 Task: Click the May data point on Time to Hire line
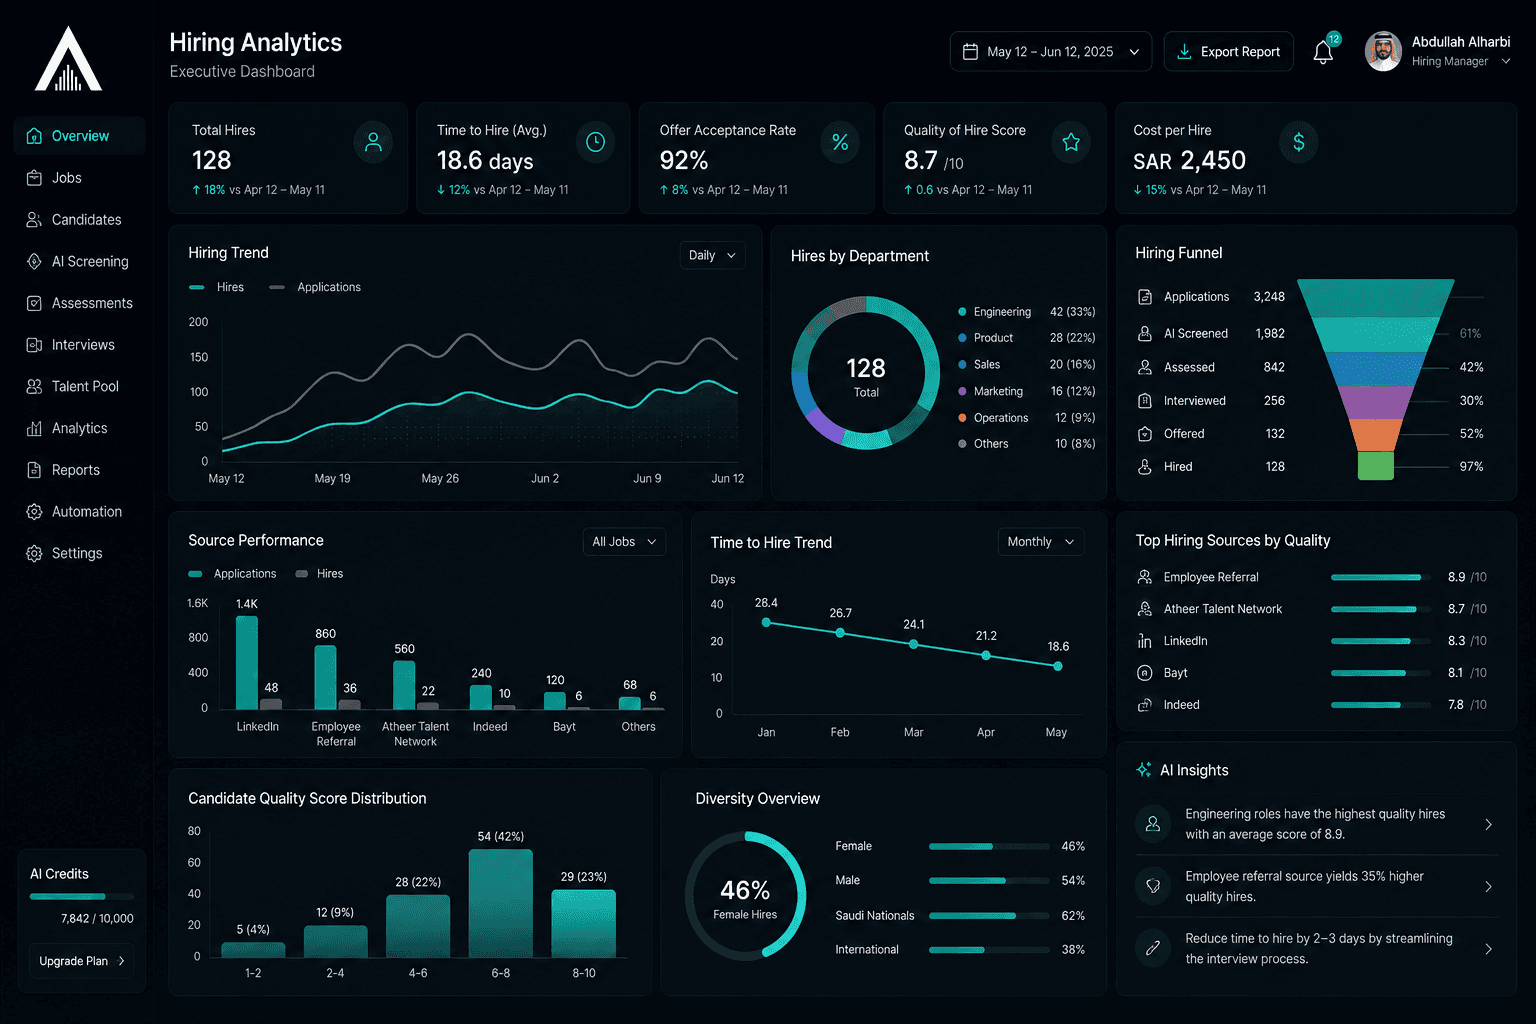[1058, 666]
